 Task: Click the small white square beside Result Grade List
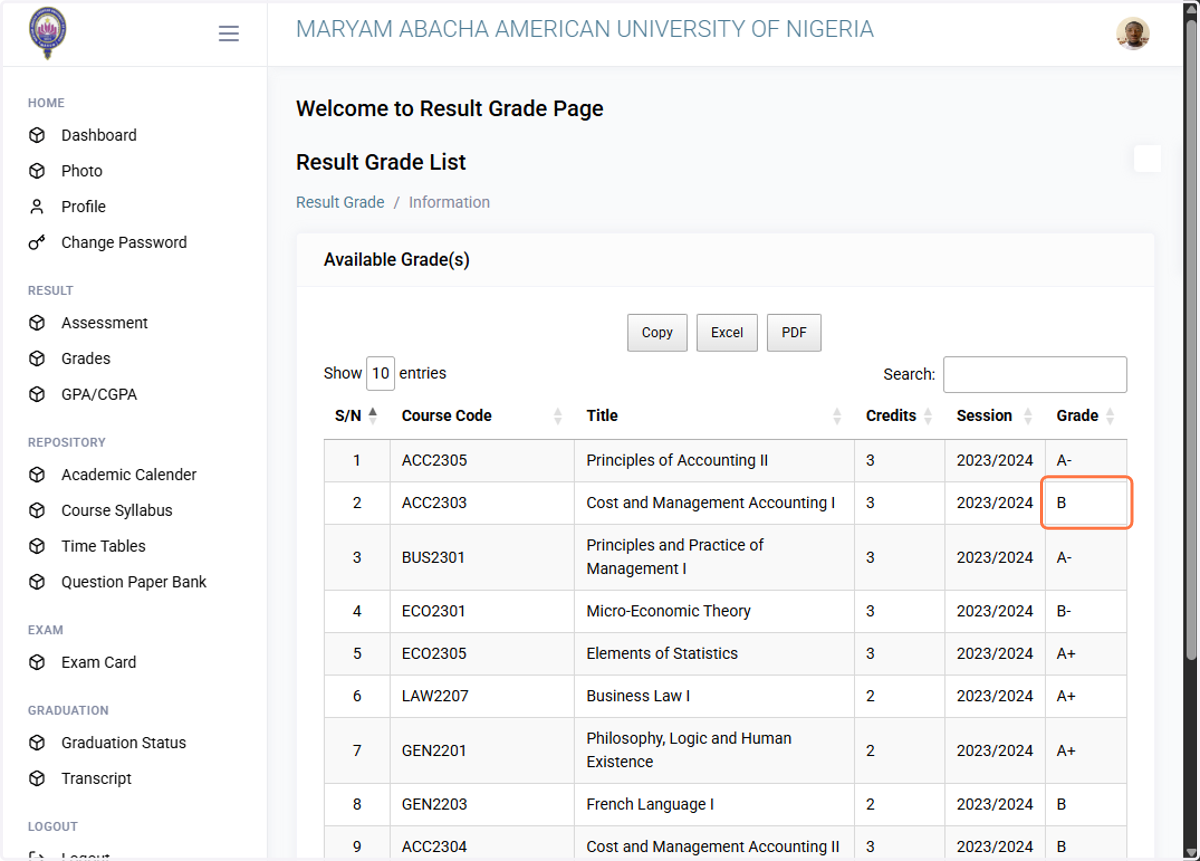(x=1147, y=159)
